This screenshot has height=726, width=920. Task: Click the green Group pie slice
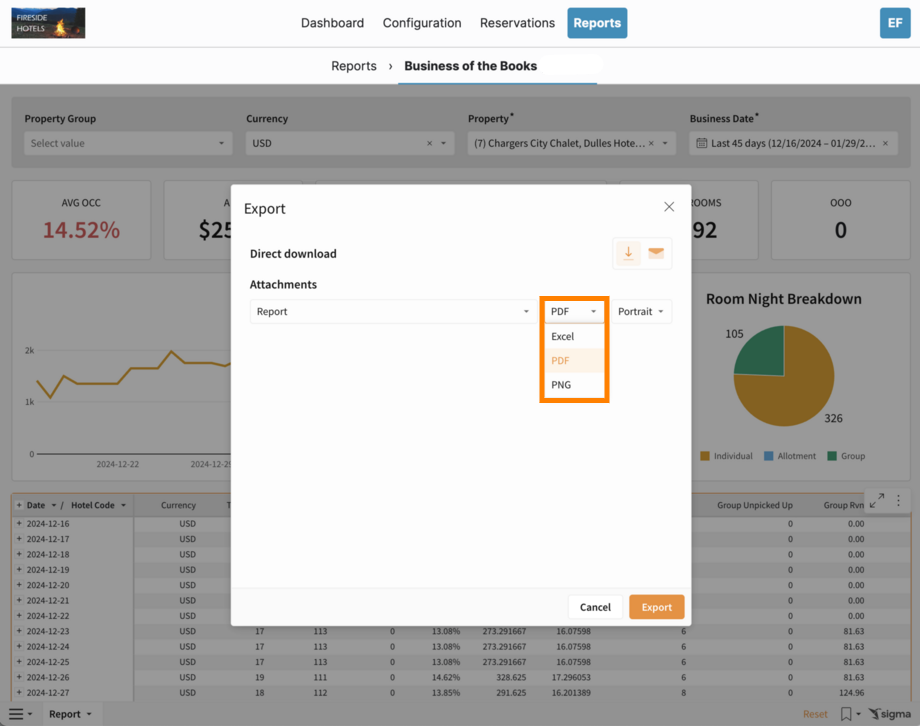765,354
